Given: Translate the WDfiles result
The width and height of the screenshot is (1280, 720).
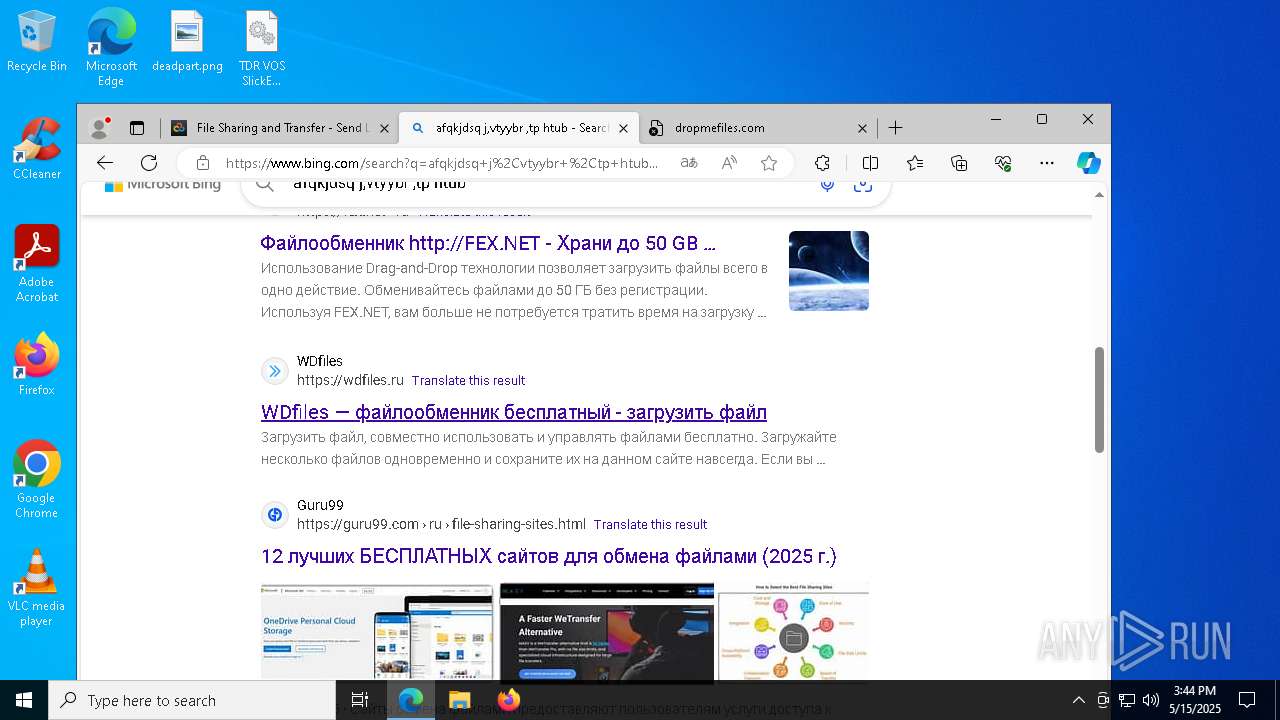Looking at the screenshot, I should click(x=468, y=381).
